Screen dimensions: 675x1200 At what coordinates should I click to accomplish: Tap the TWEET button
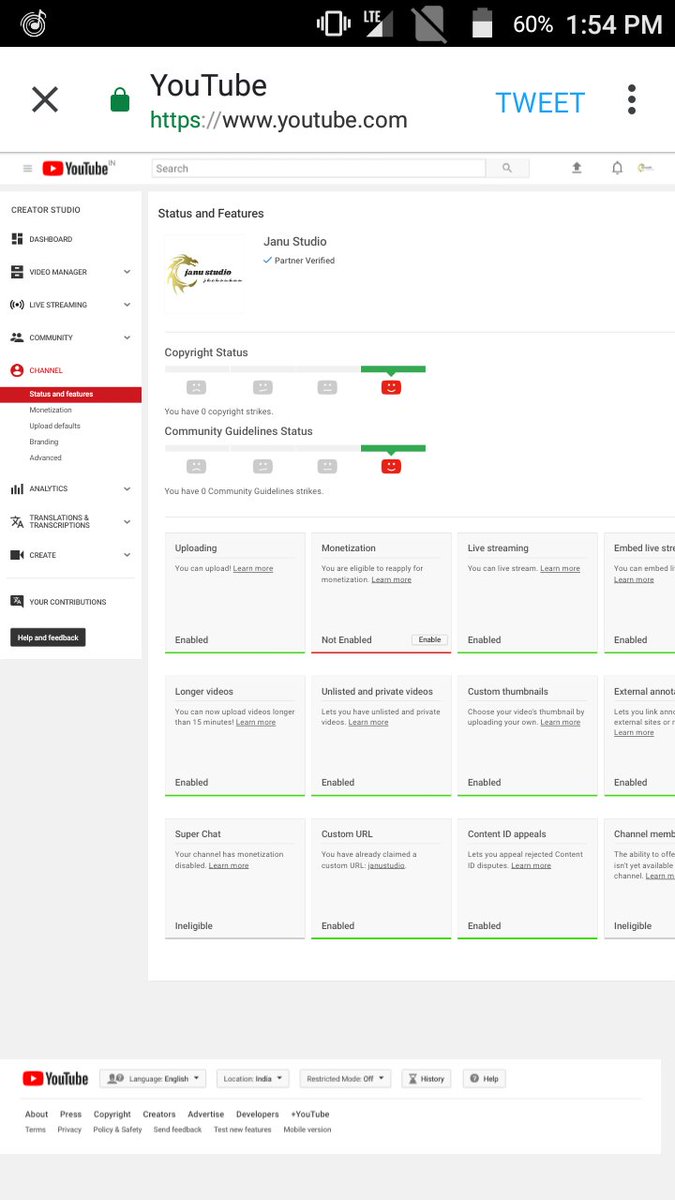(x=540, y=103)
